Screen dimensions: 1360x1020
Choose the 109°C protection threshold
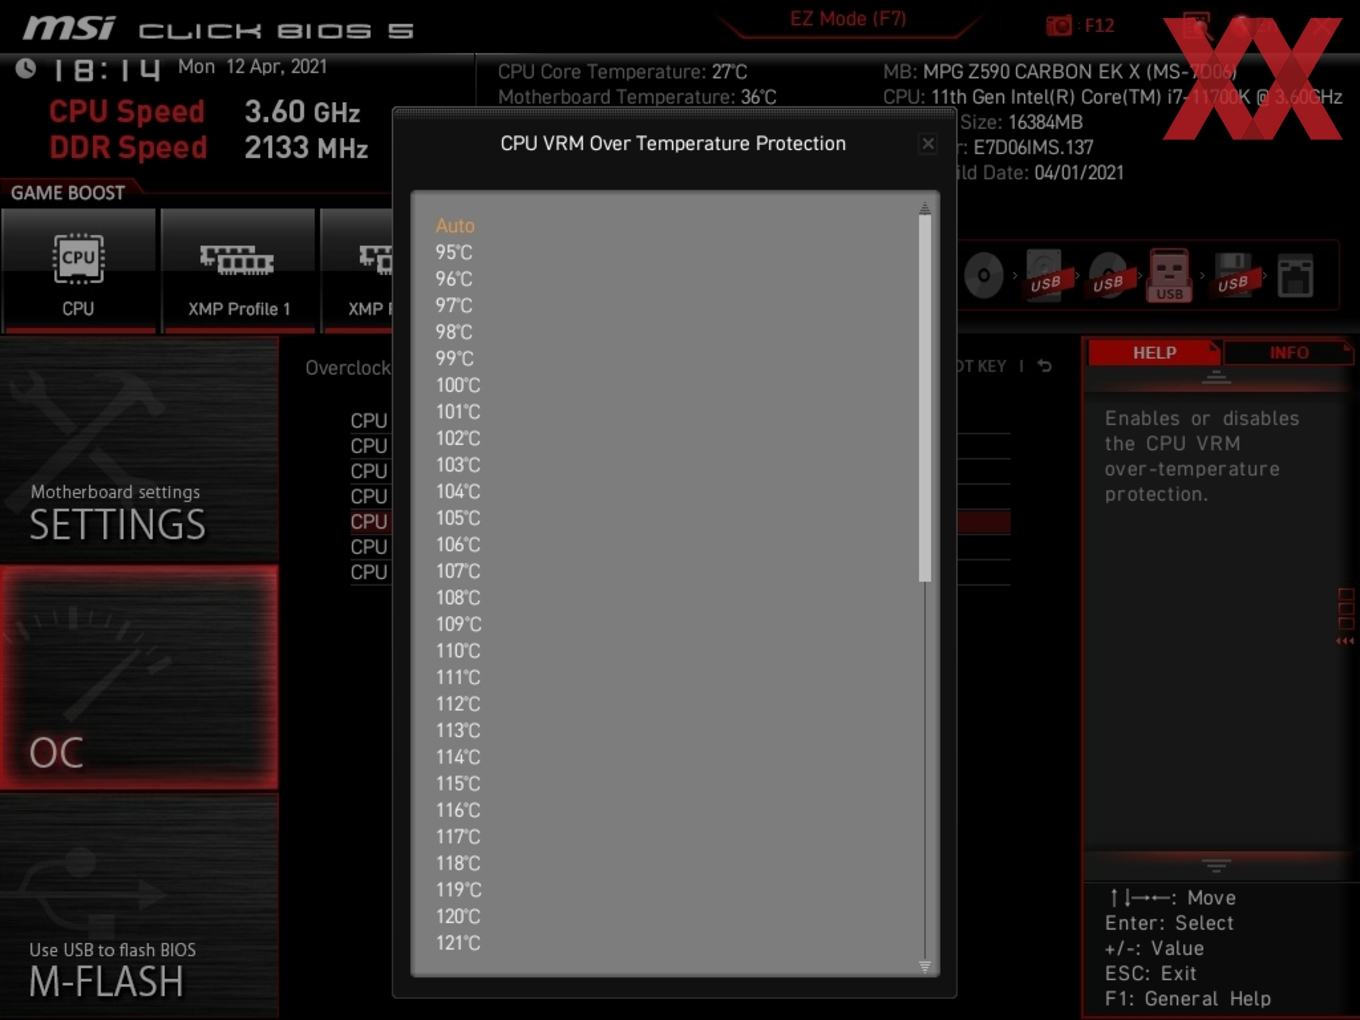tap(458, 624)
